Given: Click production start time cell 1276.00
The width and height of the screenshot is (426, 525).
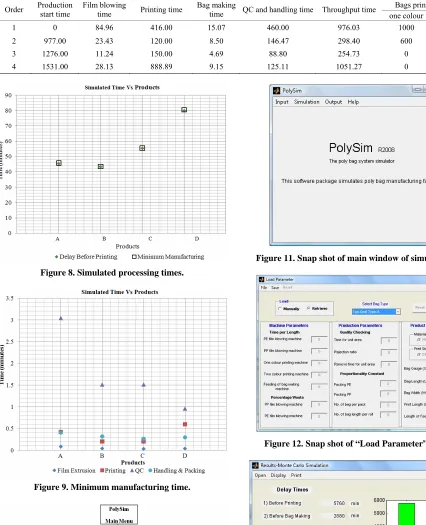Looking at the screenshot, I should click(55, 54).
